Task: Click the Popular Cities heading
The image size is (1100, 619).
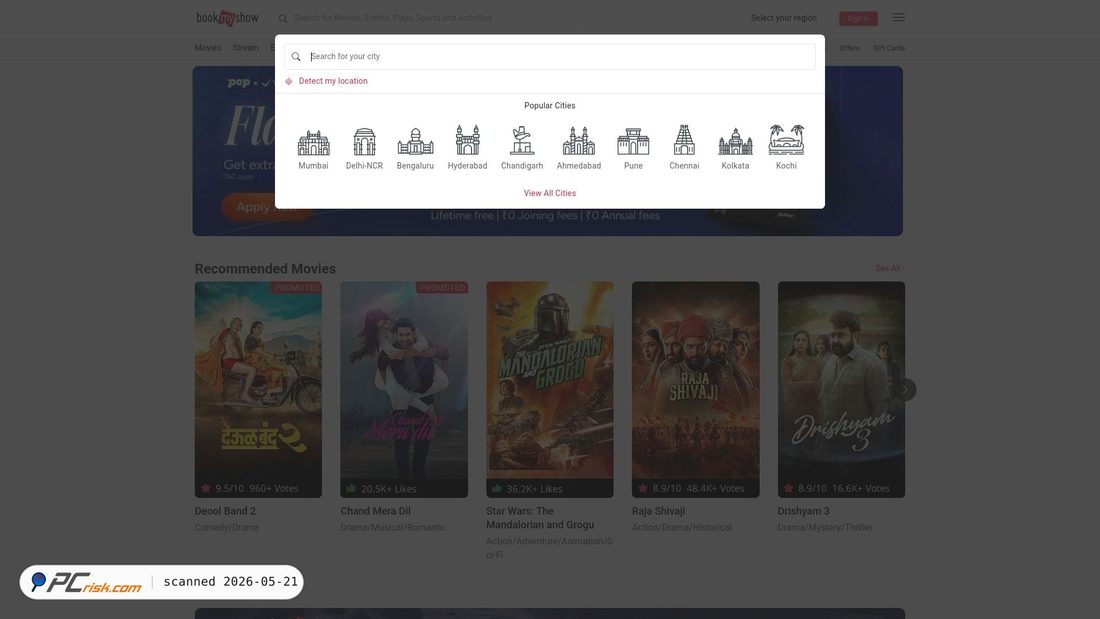Action: coord(550,105)
